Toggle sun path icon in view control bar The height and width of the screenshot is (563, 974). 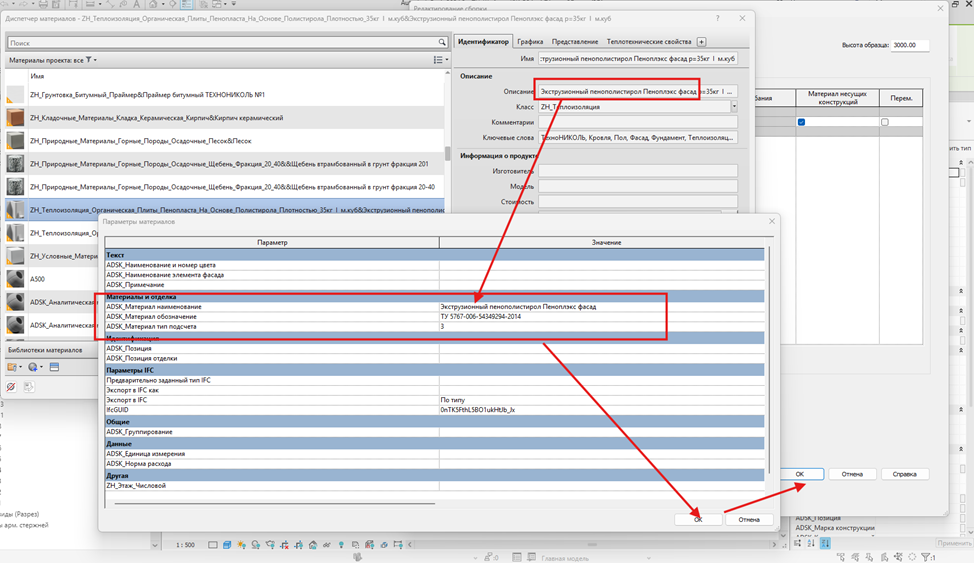point(241,545)
